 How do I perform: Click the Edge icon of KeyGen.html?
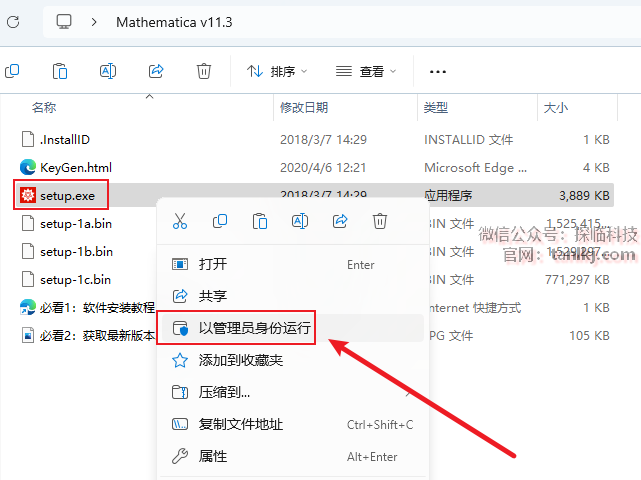pyautogui.click(x=28, y=167)
